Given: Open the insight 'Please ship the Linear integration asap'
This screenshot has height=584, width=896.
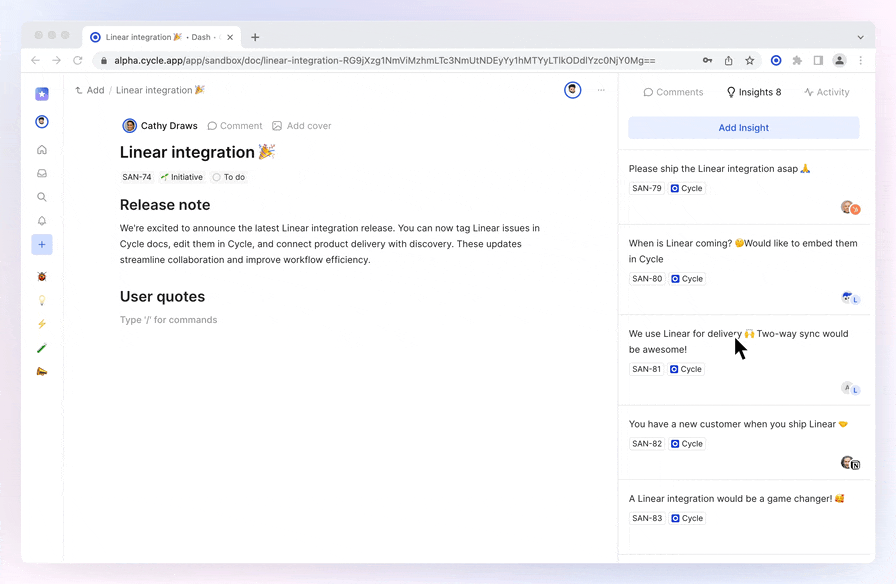Looking at the screenshot, I should point(719,169).
